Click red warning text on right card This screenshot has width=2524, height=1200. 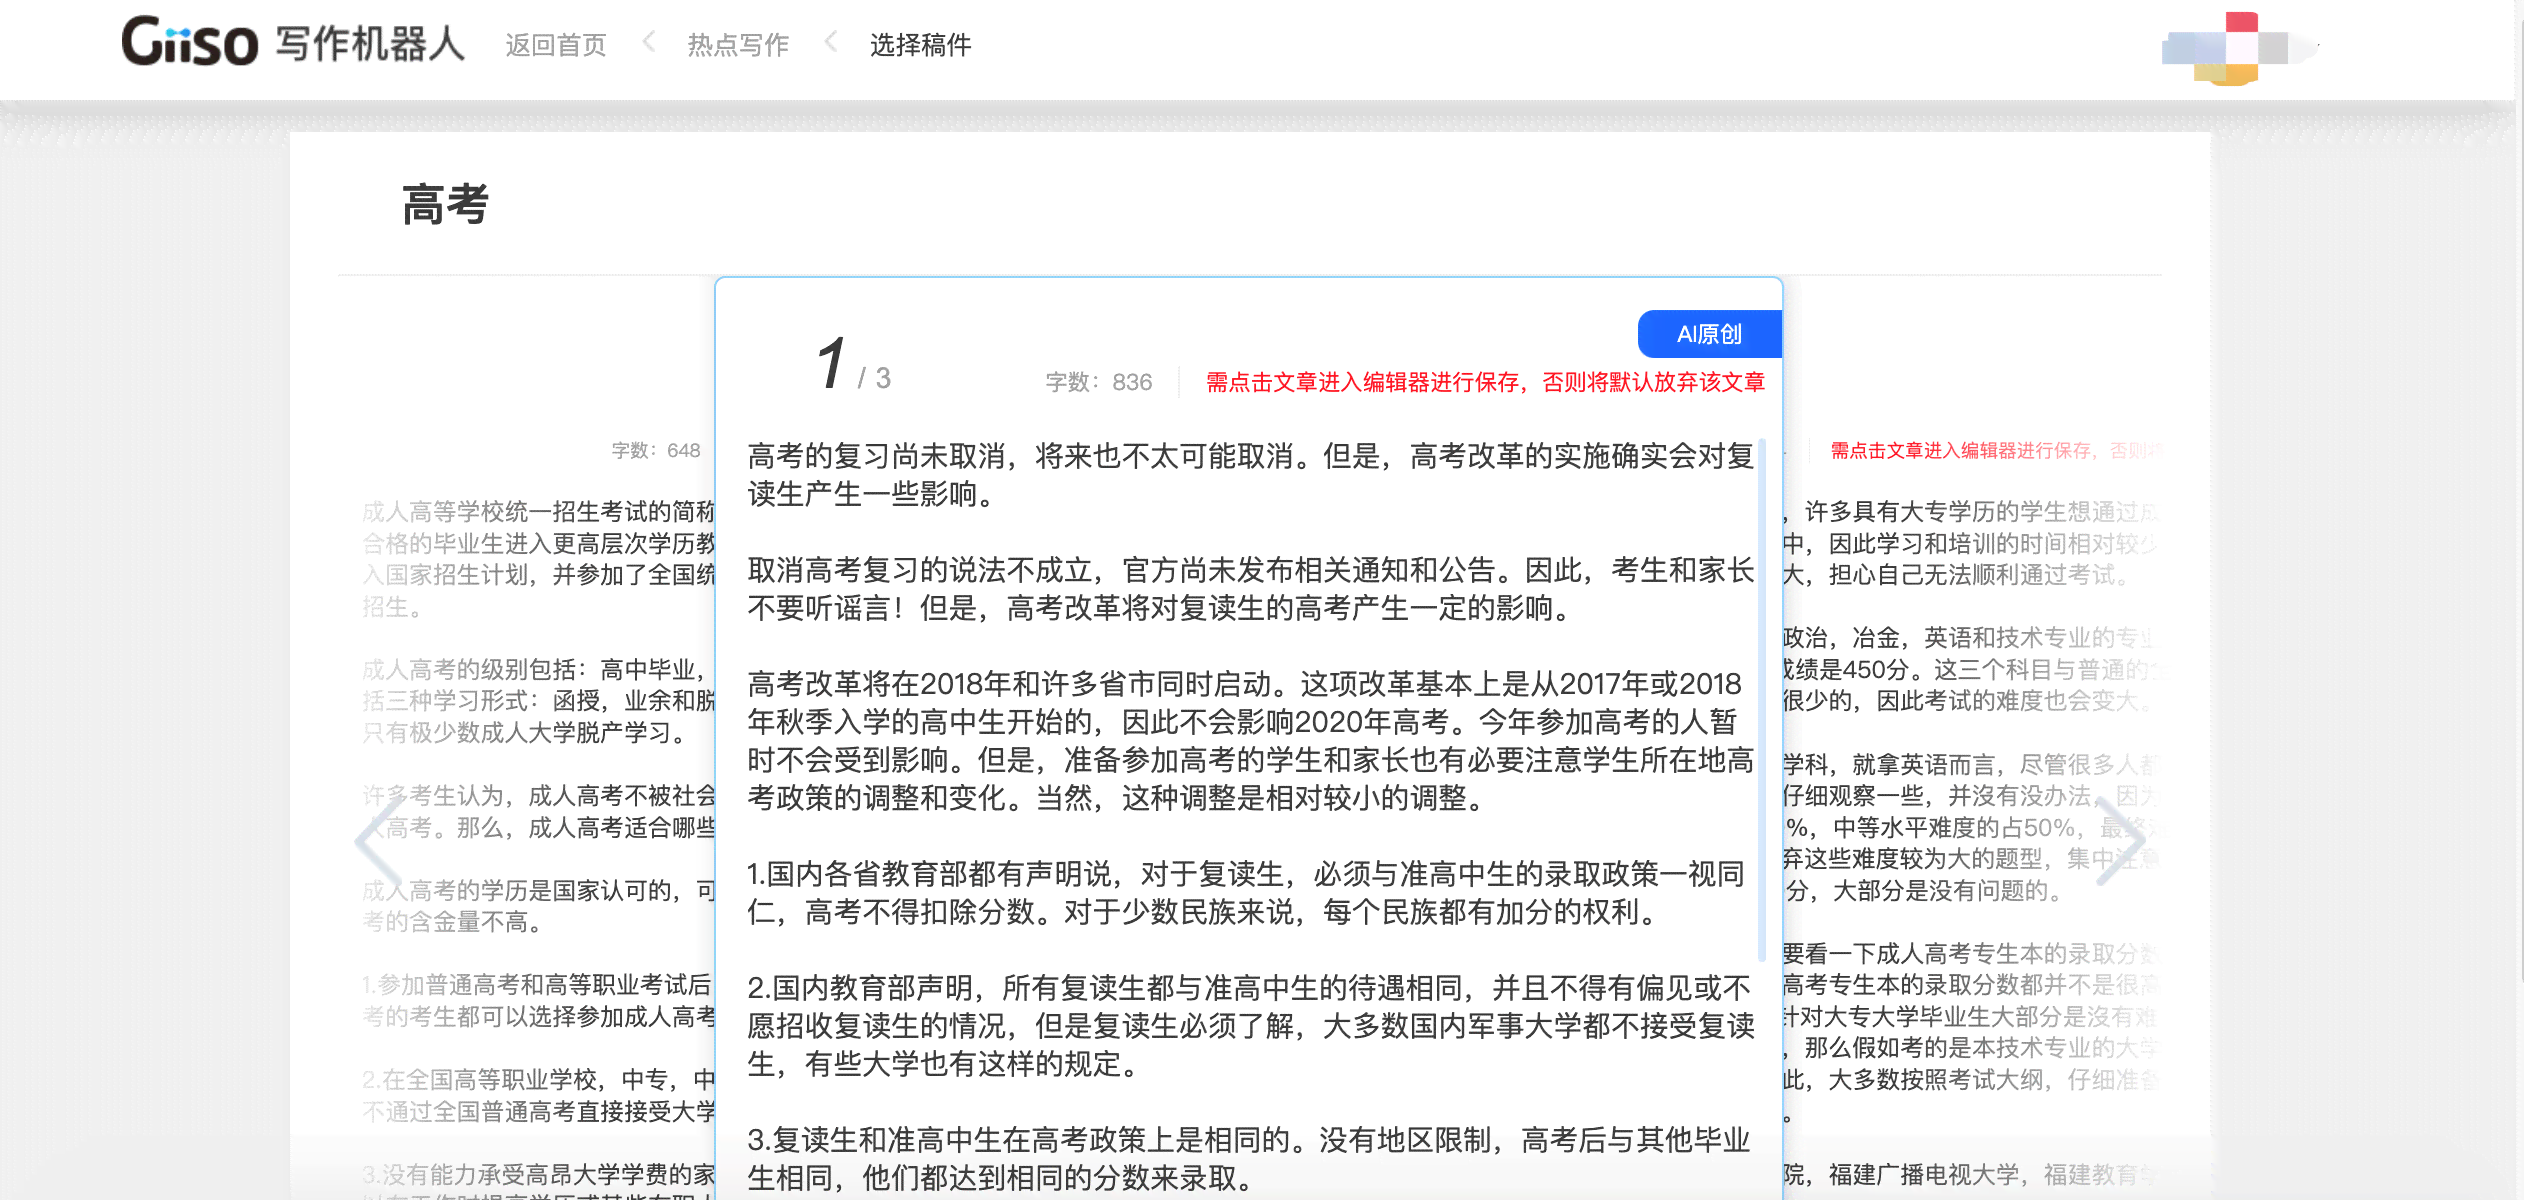pos(1995,451)
